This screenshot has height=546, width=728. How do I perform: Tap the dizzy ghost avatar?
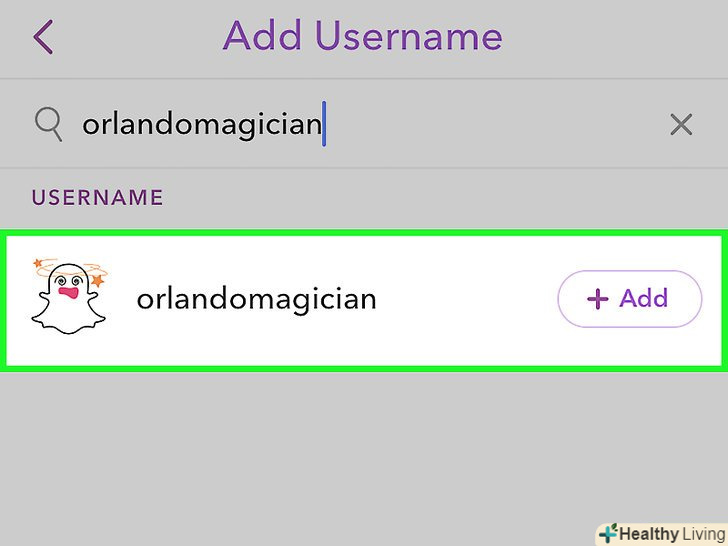pyautogui.click(x=67, y=297)
